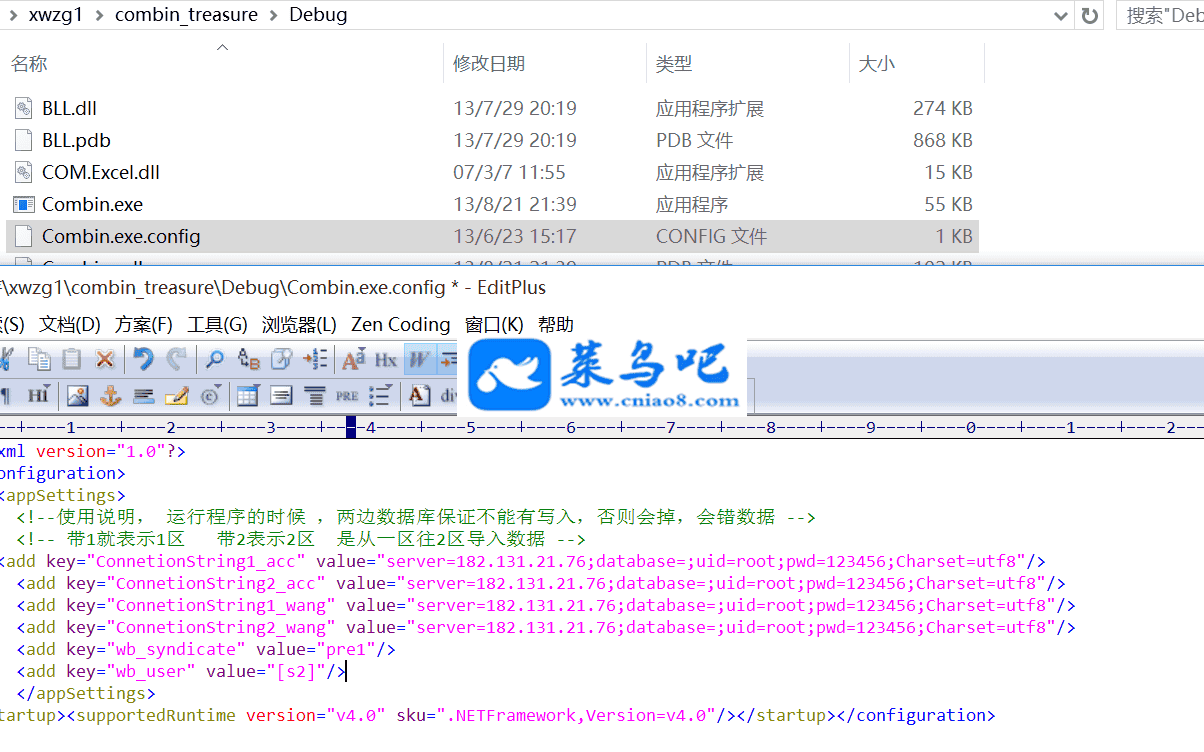
Task: Open the Table insert dropdown
Action: pyautogui.click(x=248, y=396)
